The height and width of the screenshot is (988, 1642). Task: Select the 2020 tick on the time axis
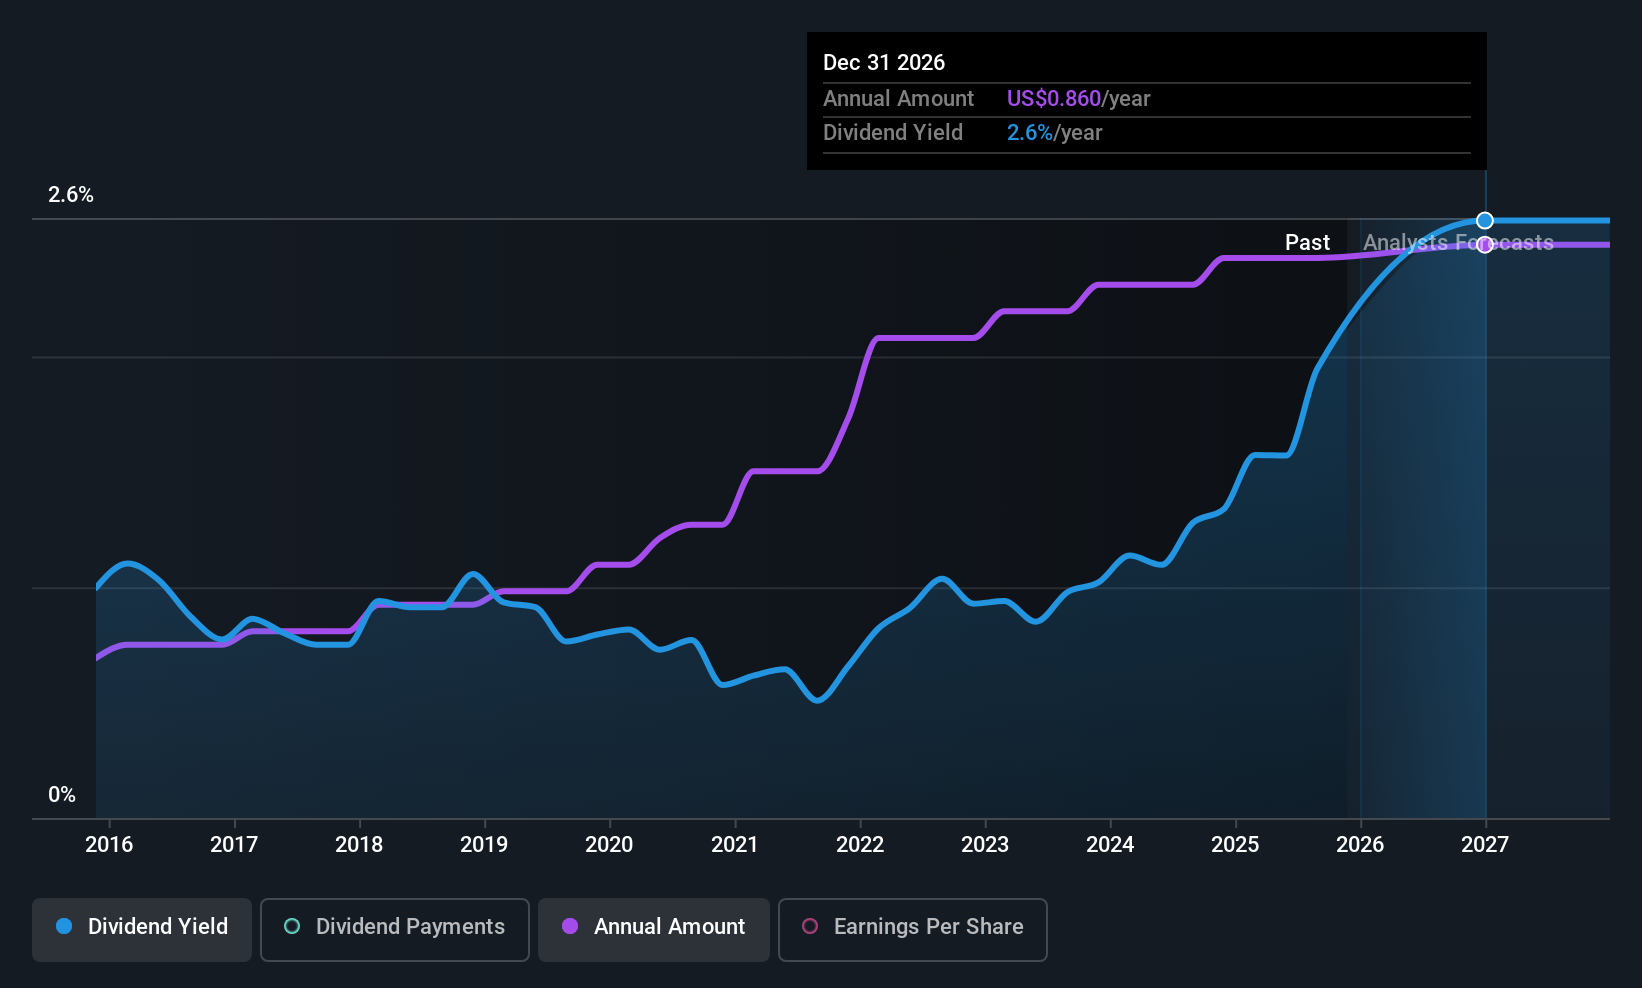pyautogui.click(x=609, y=845)
